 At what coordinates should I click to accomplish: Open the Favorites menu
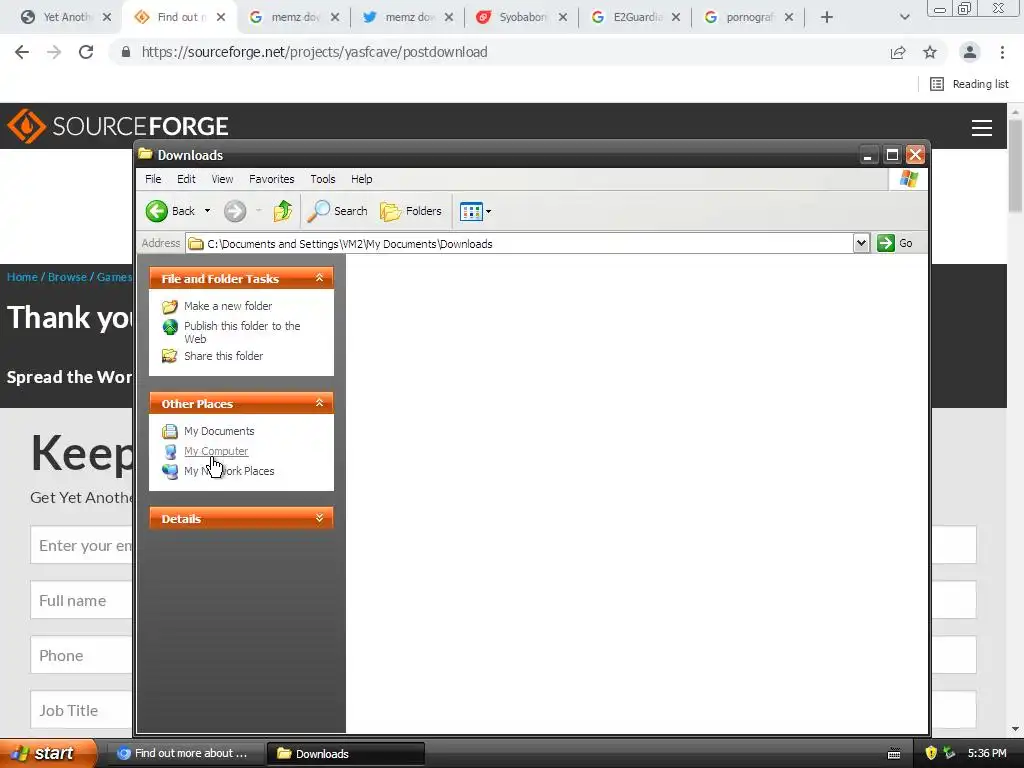[x=272, y=179]
